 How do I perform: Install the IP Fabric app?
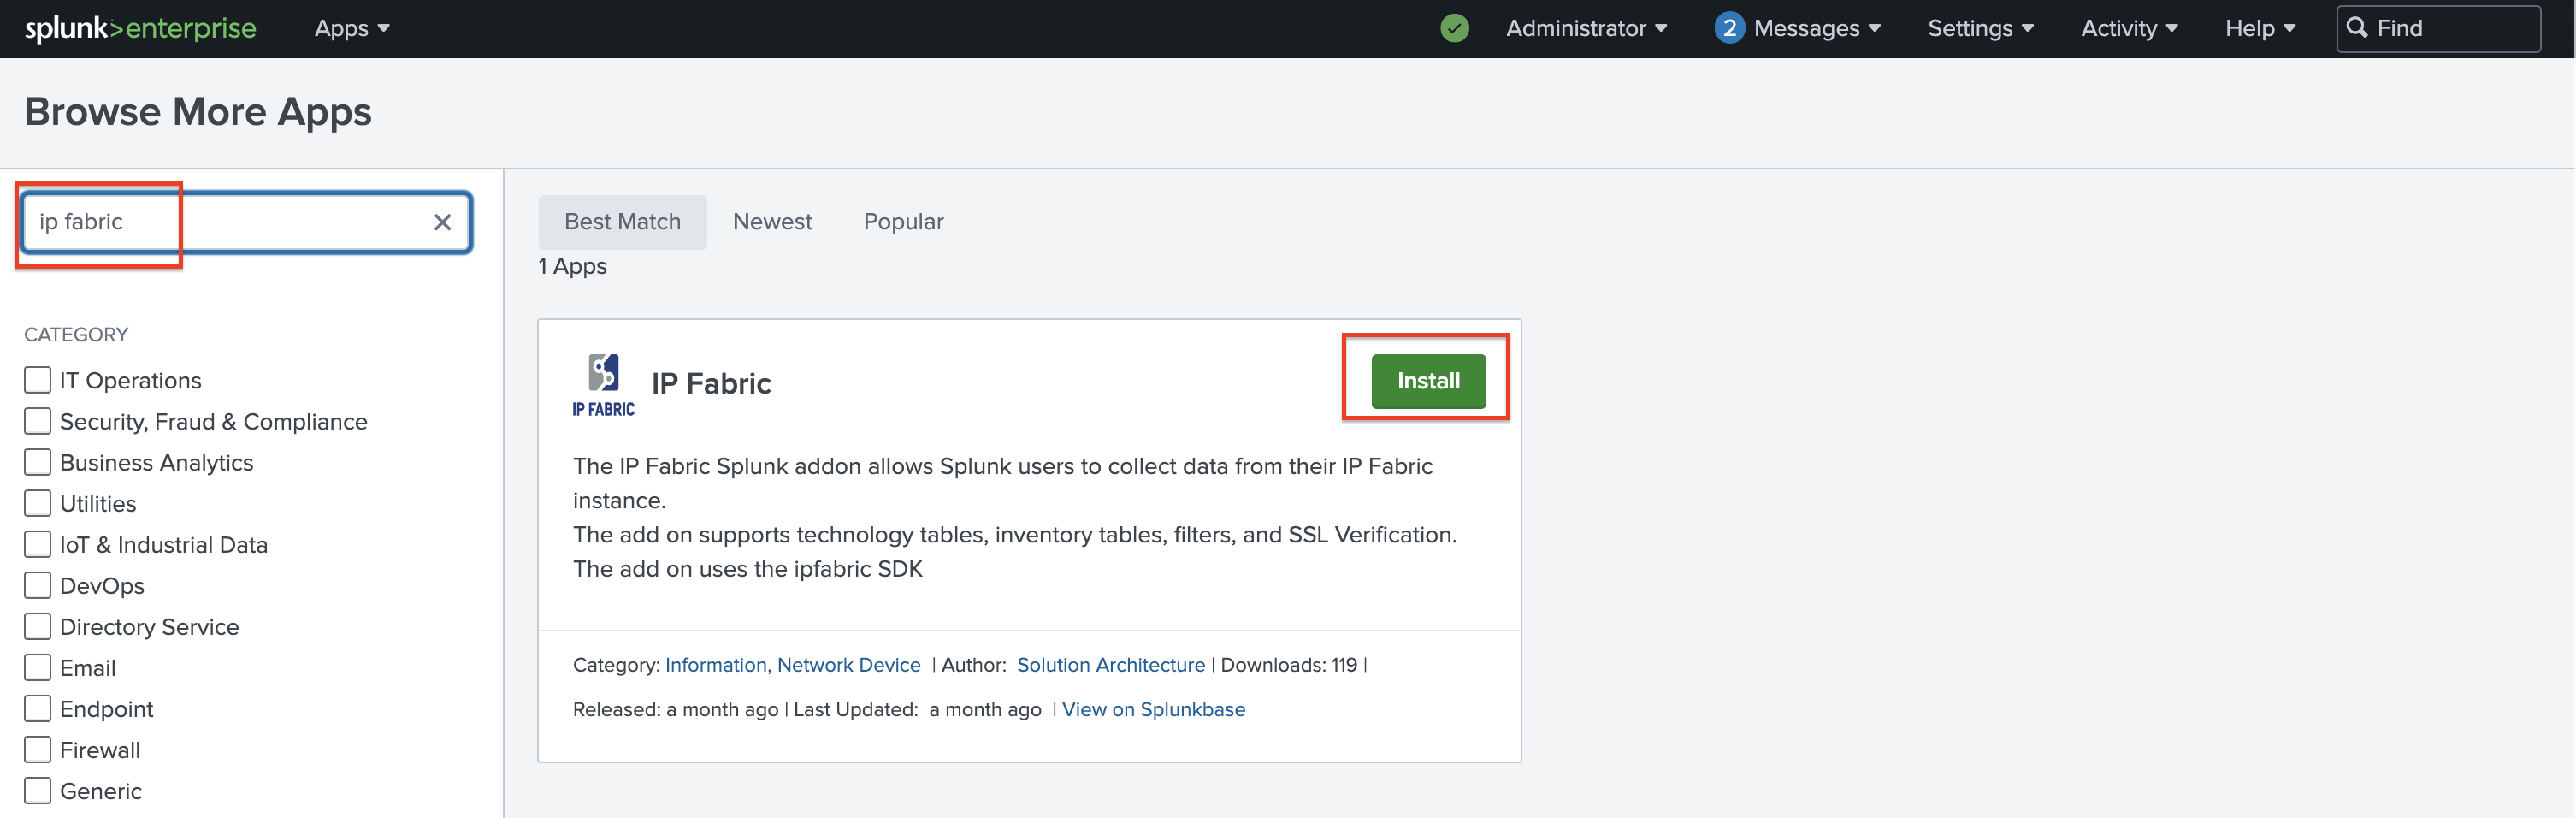(x=1428, y=381)
